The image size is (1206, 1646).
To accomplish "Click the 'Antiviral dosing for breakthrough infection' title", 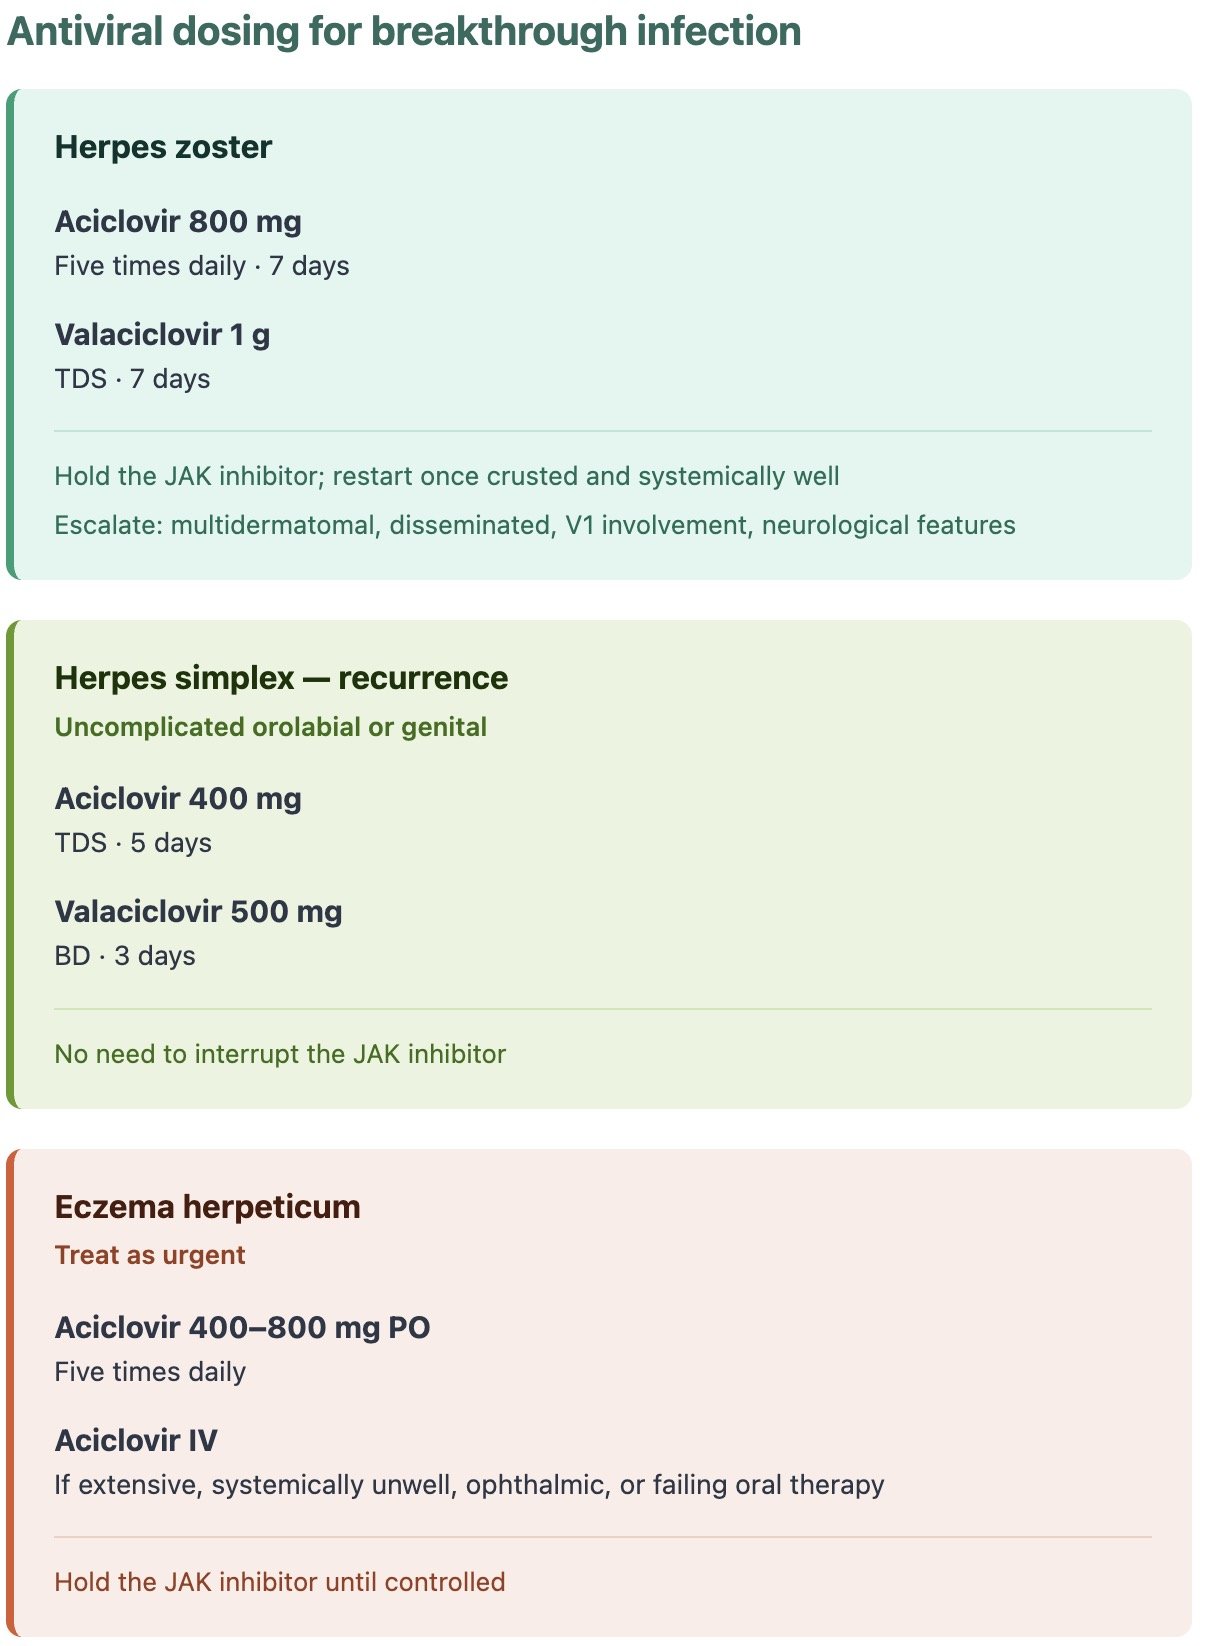I will tap(404, 32).
